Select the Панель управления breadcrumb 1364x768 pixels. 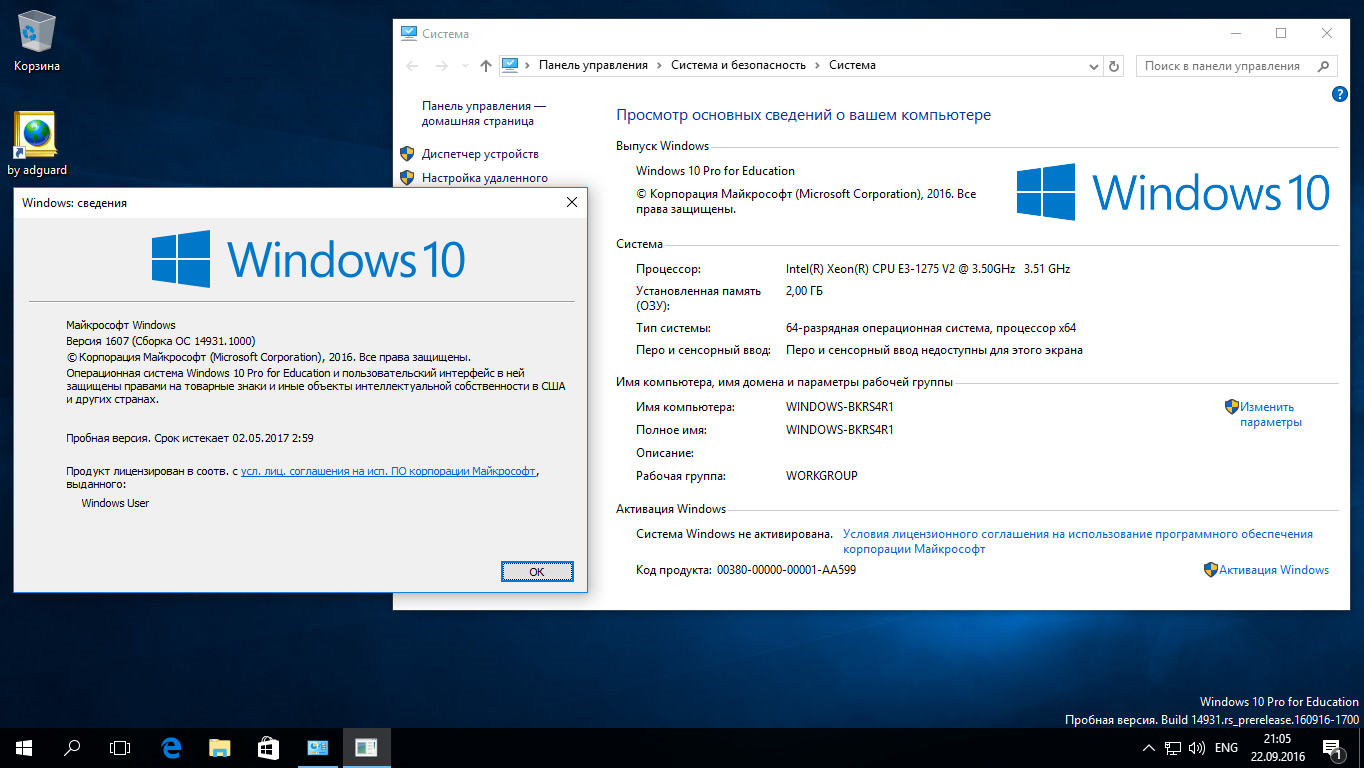point(593,65)
